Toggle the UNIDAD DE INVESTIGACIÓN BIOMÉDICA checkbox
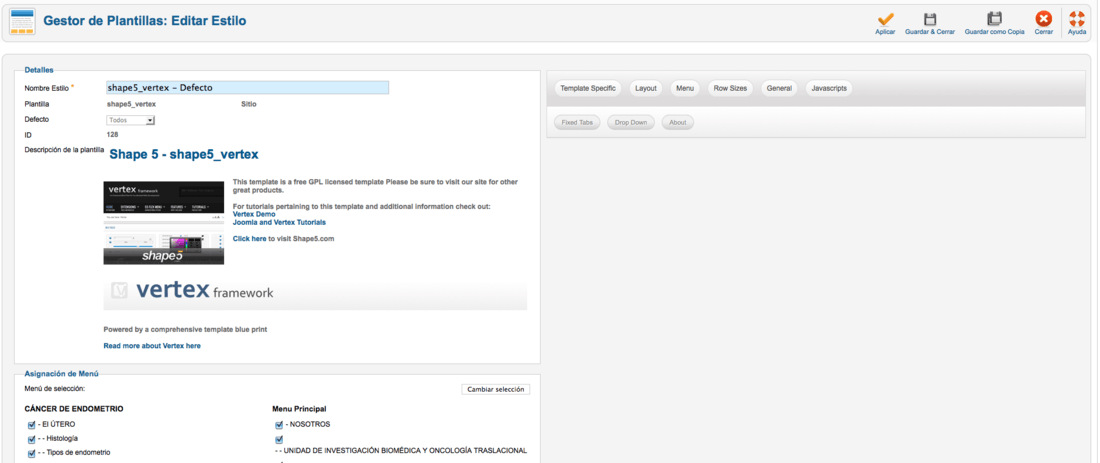Screen dimensions: 1100x463 click(279, 440)
